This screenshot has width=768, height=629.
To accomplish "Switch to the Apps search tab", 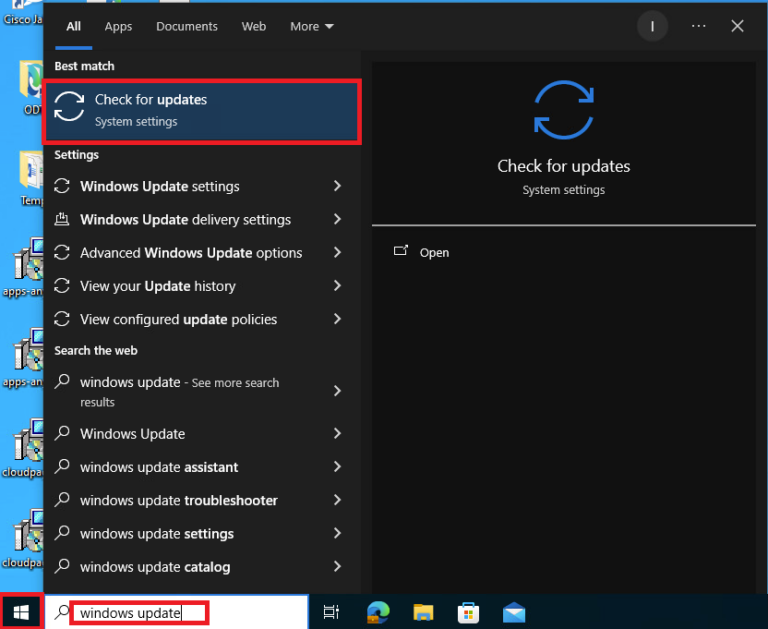I will tap(118, 26).
